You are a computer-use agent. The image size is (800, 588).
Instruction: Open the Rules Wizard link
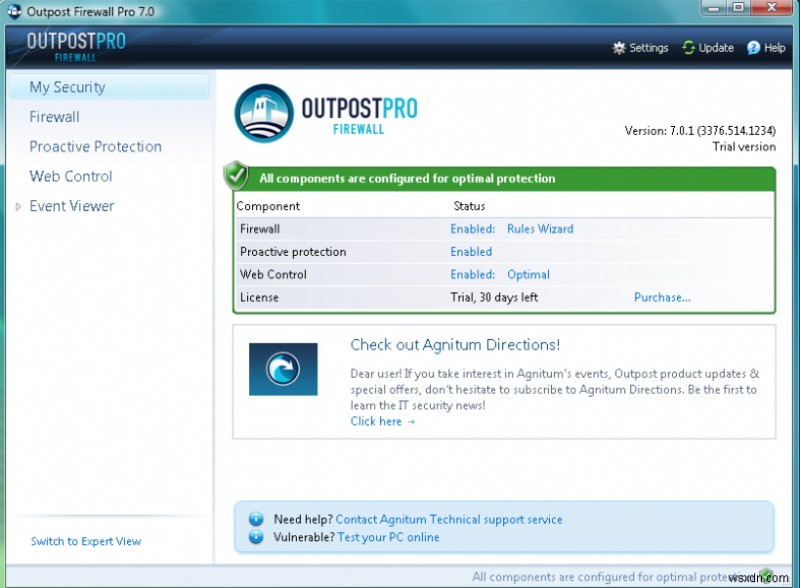tap(540, 229)
